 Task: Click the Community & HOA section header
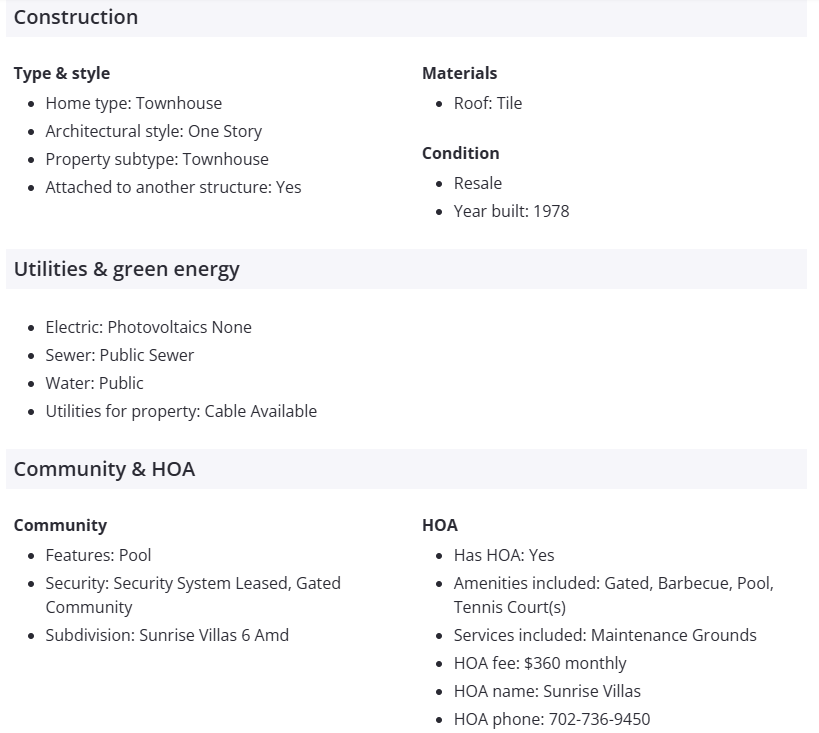[x=104, y=469]
